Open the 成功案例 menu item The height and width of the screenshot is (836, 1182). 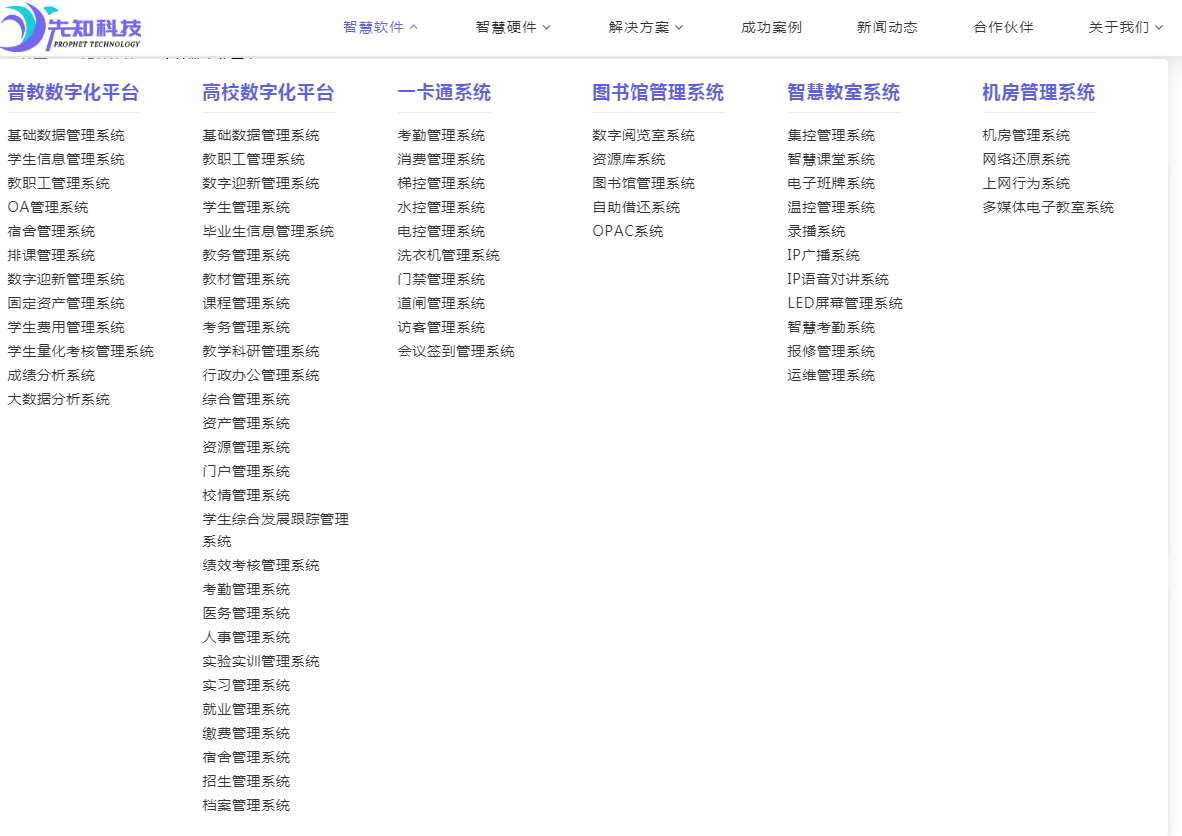[771, 27]
